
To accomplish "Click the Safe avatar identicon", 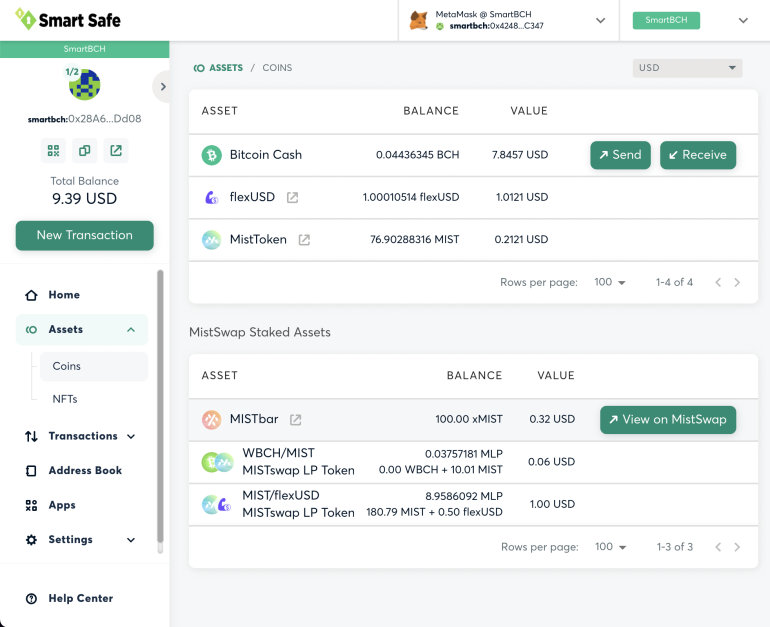I will tap(84, 84).
